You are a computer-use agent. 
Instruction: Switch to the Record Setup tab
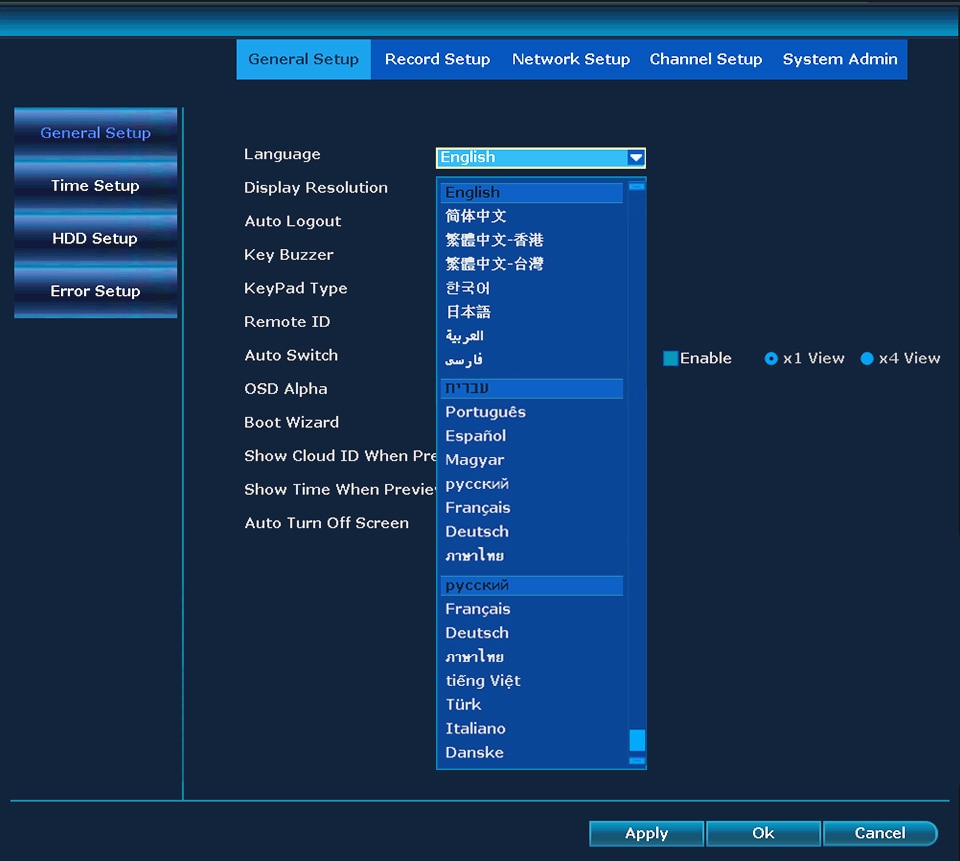(x=437, y=59)
